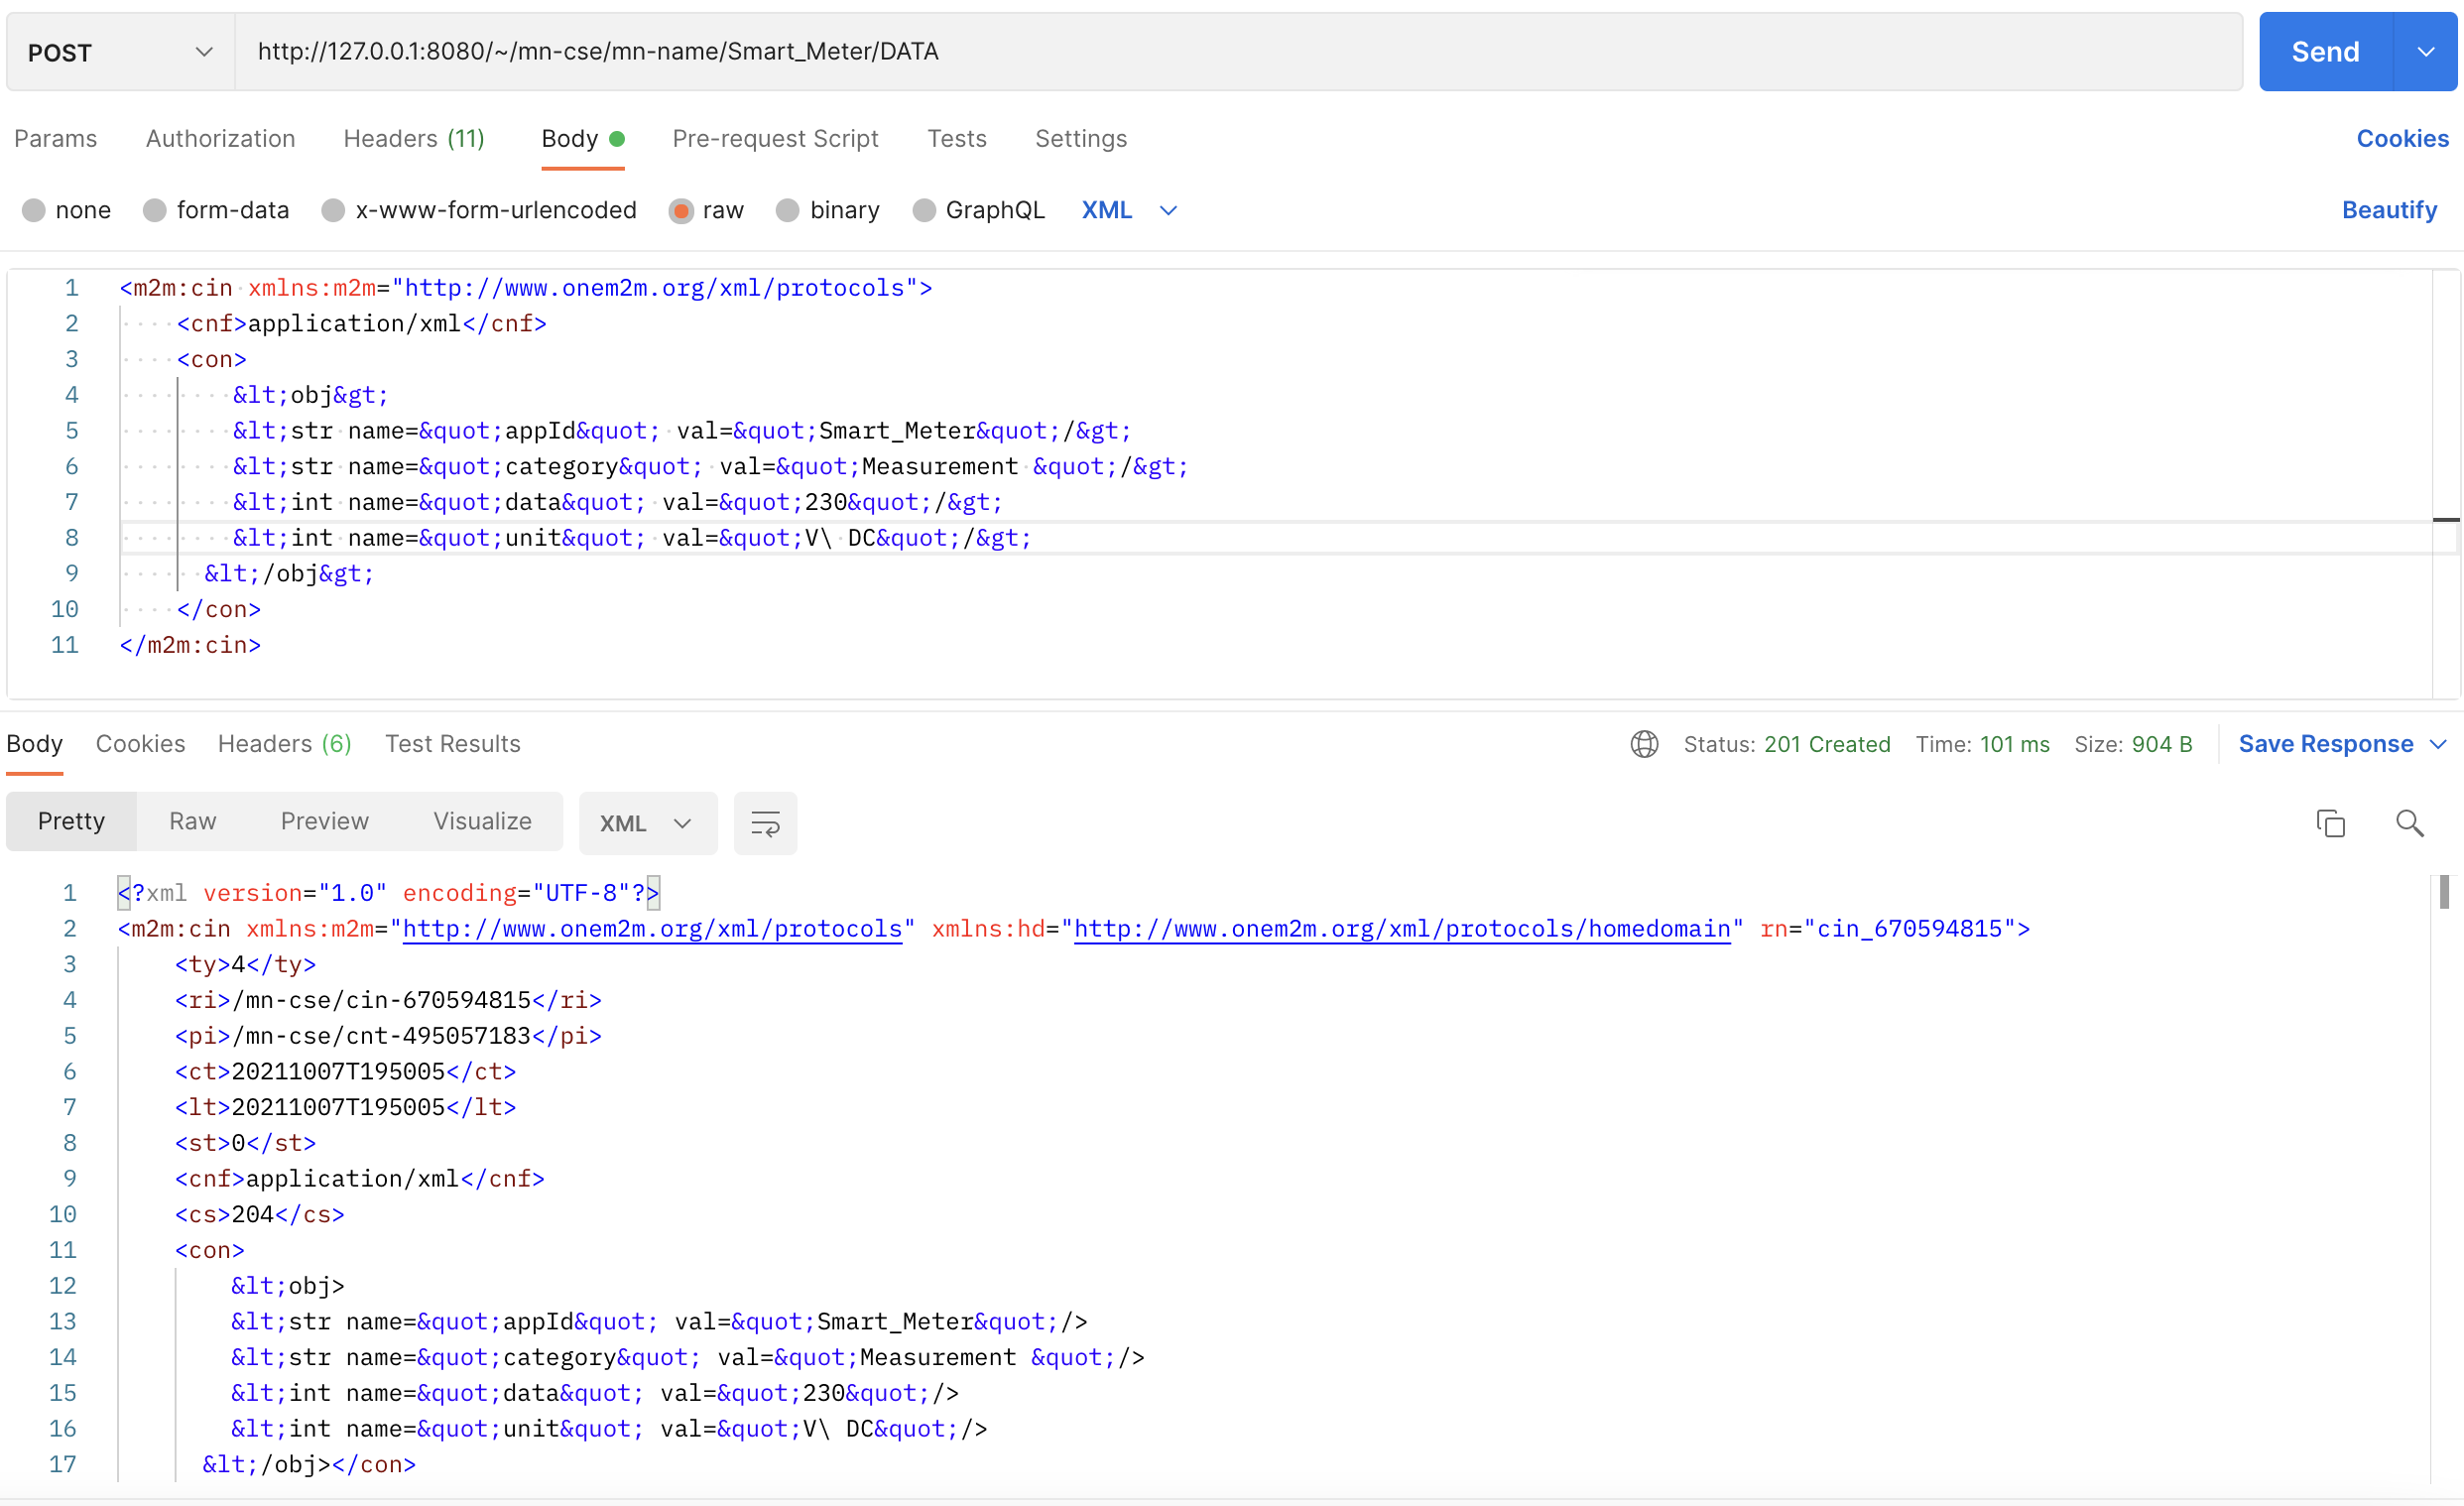Open the Send options dropdown arrow
2464x1506 pixels.
2426,52
